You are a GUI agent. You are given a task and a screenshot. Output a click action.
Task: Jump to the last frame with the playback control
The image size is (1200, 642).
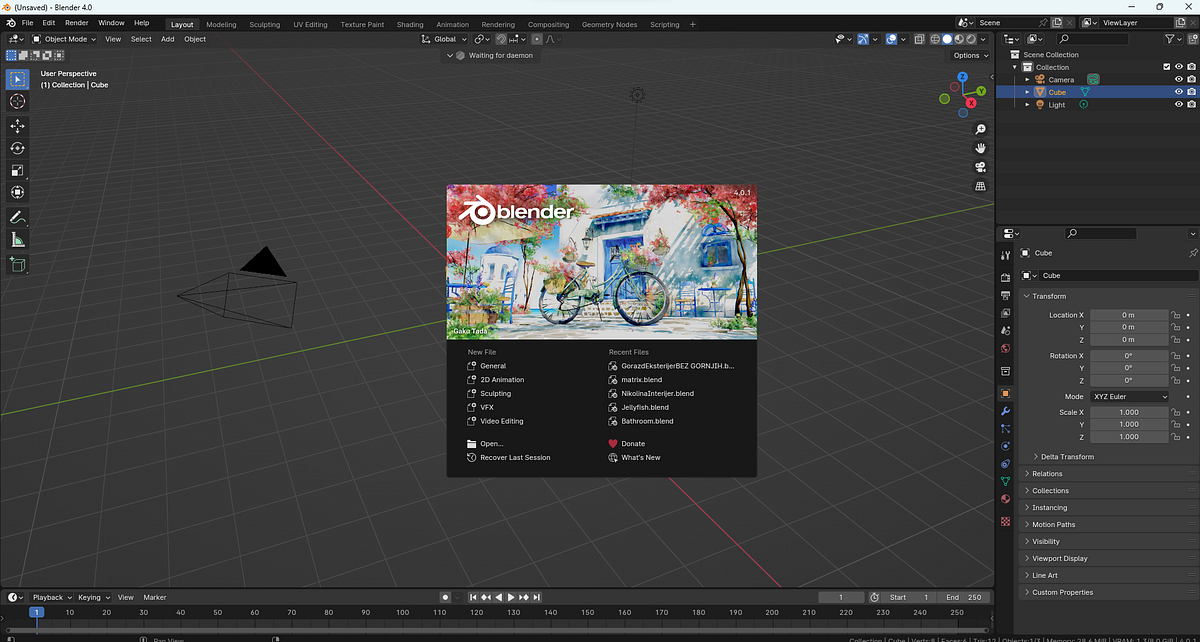tap(538, 597)
